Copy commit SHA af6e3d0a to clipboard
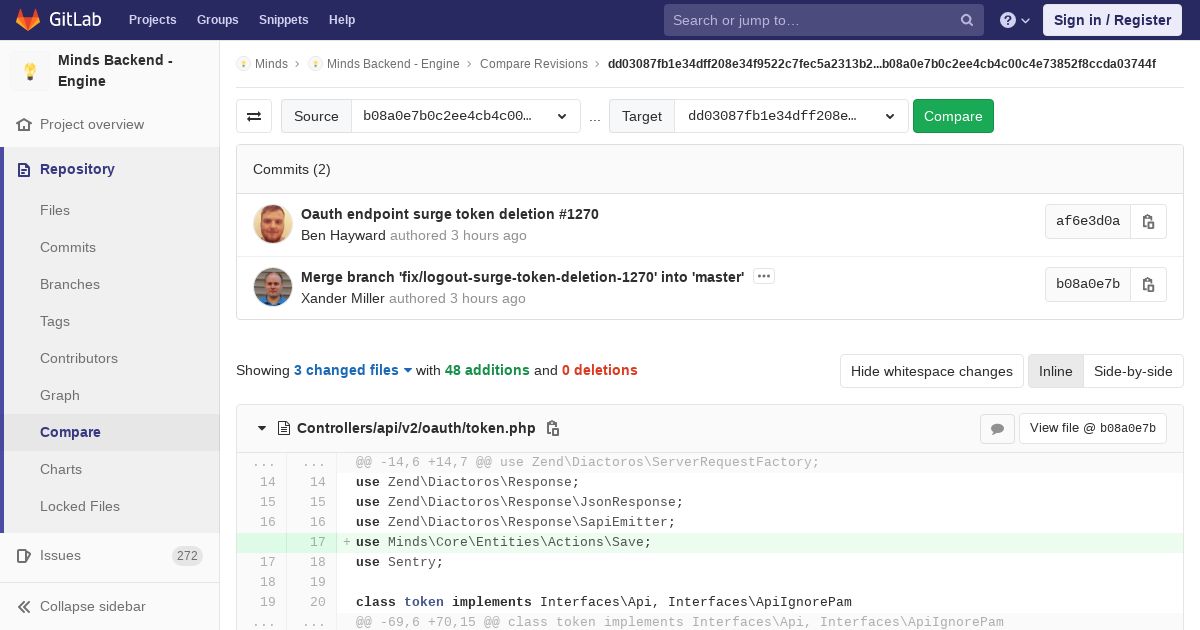This screenshot has width=1200, height=630. [1148, 221]
